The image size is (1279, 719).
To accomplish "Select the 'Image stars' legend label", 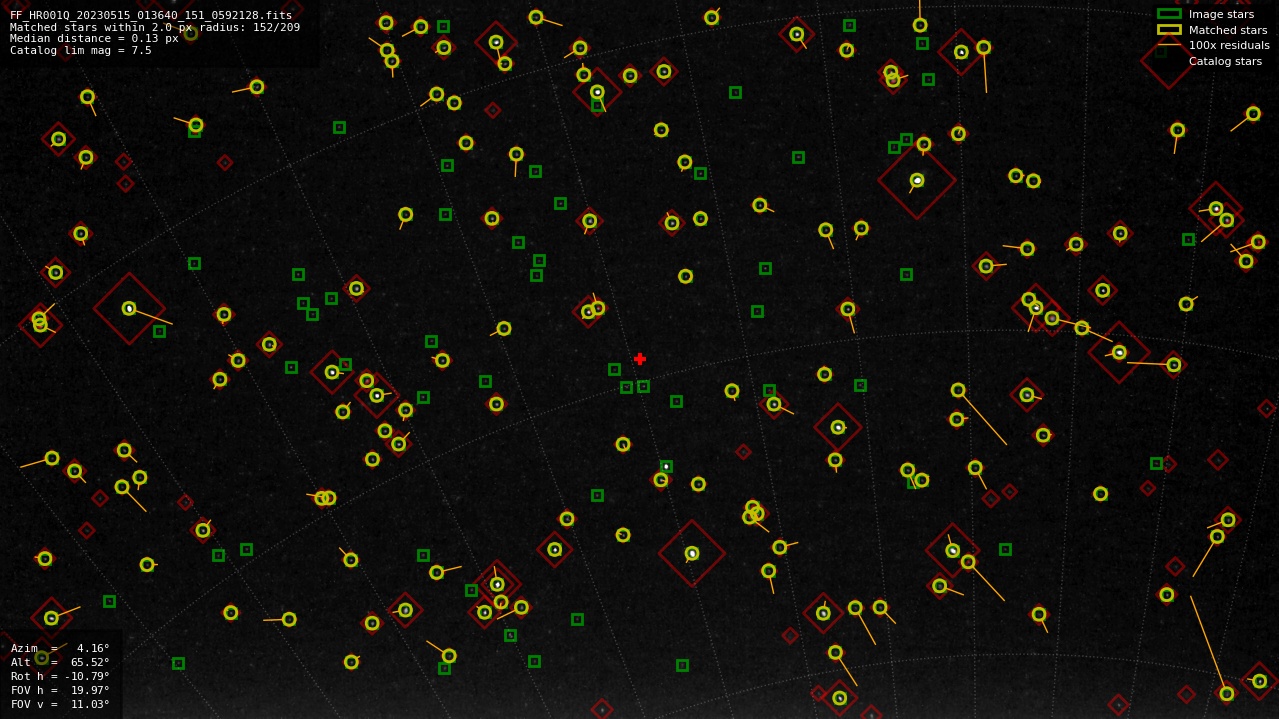I will pos(1221,14).
